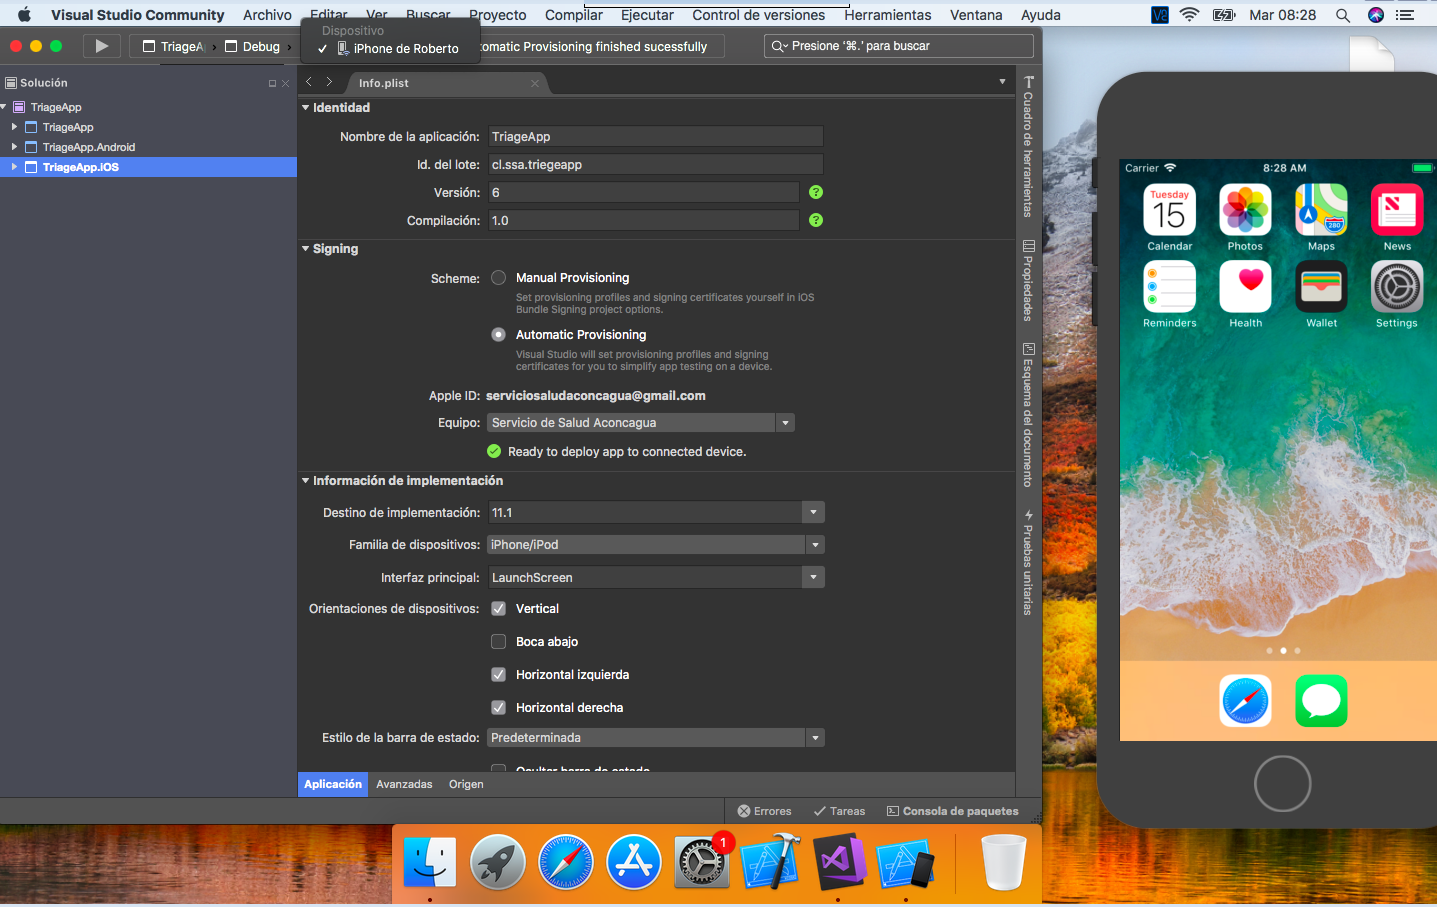1437x907 pixels.
Task: Open Safari in simulator dock
Action: (x=1245, y=701)
